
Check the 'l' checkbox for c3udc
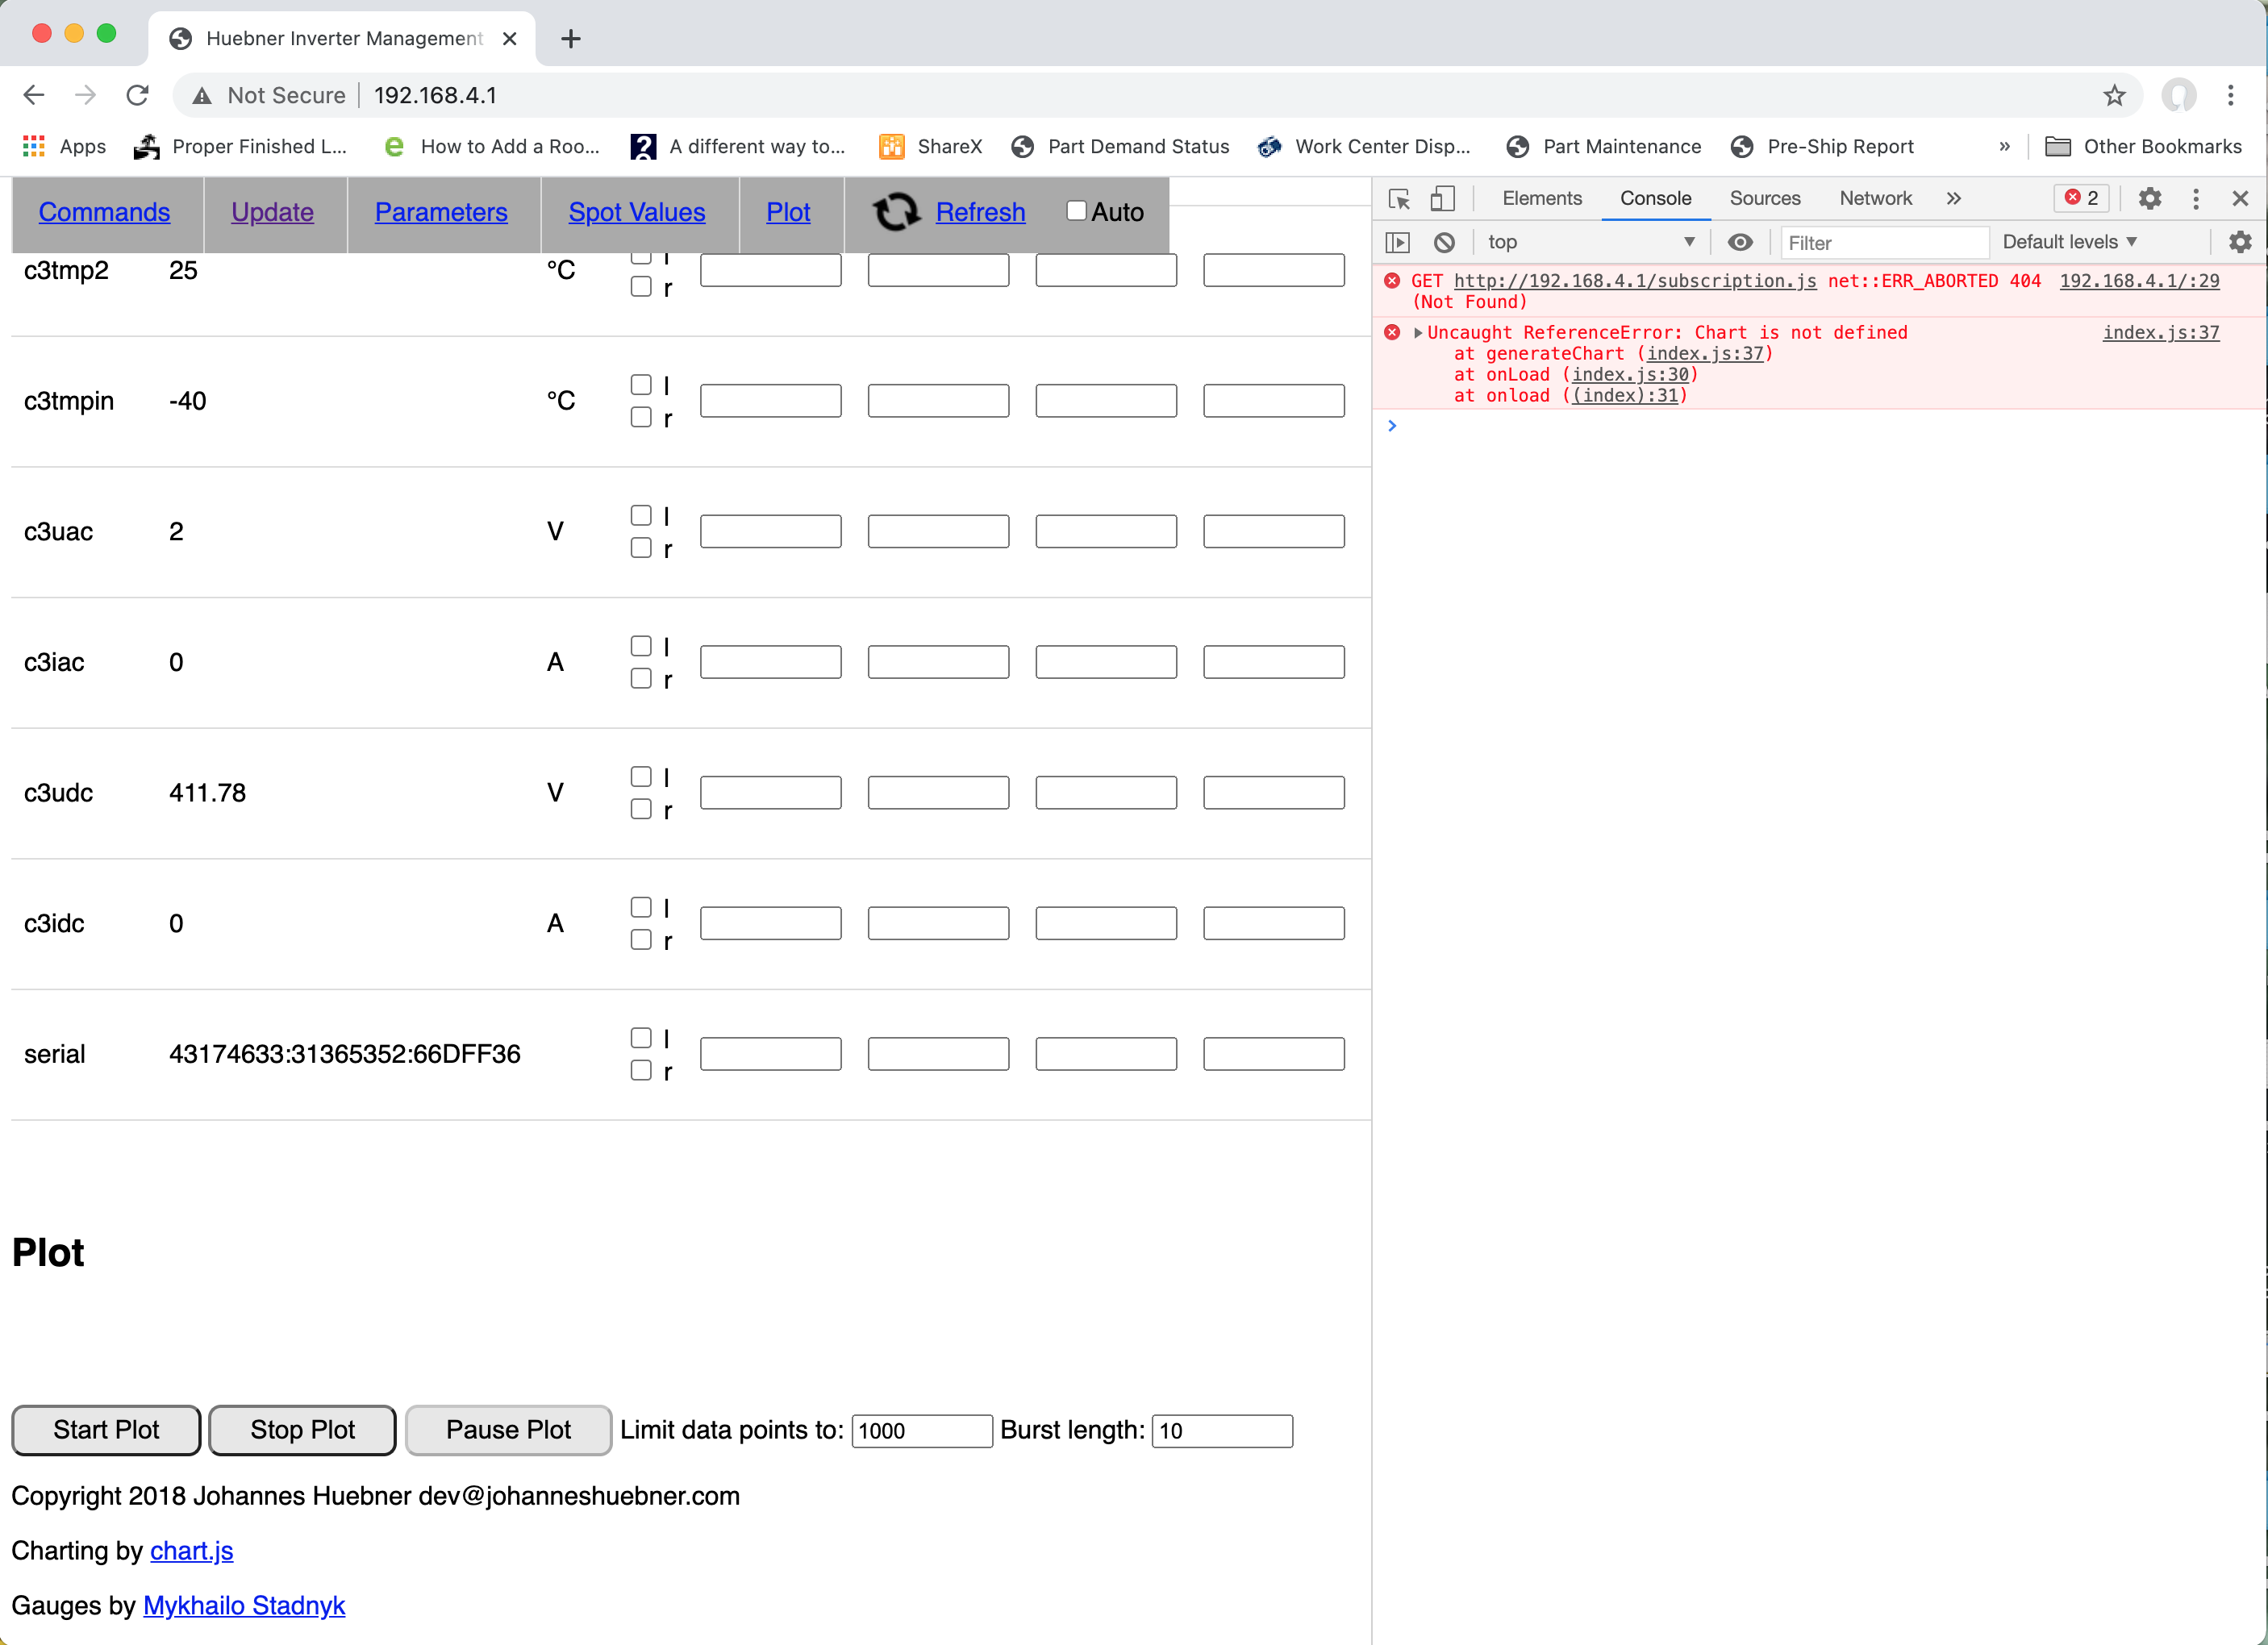[x=641, y=776]
